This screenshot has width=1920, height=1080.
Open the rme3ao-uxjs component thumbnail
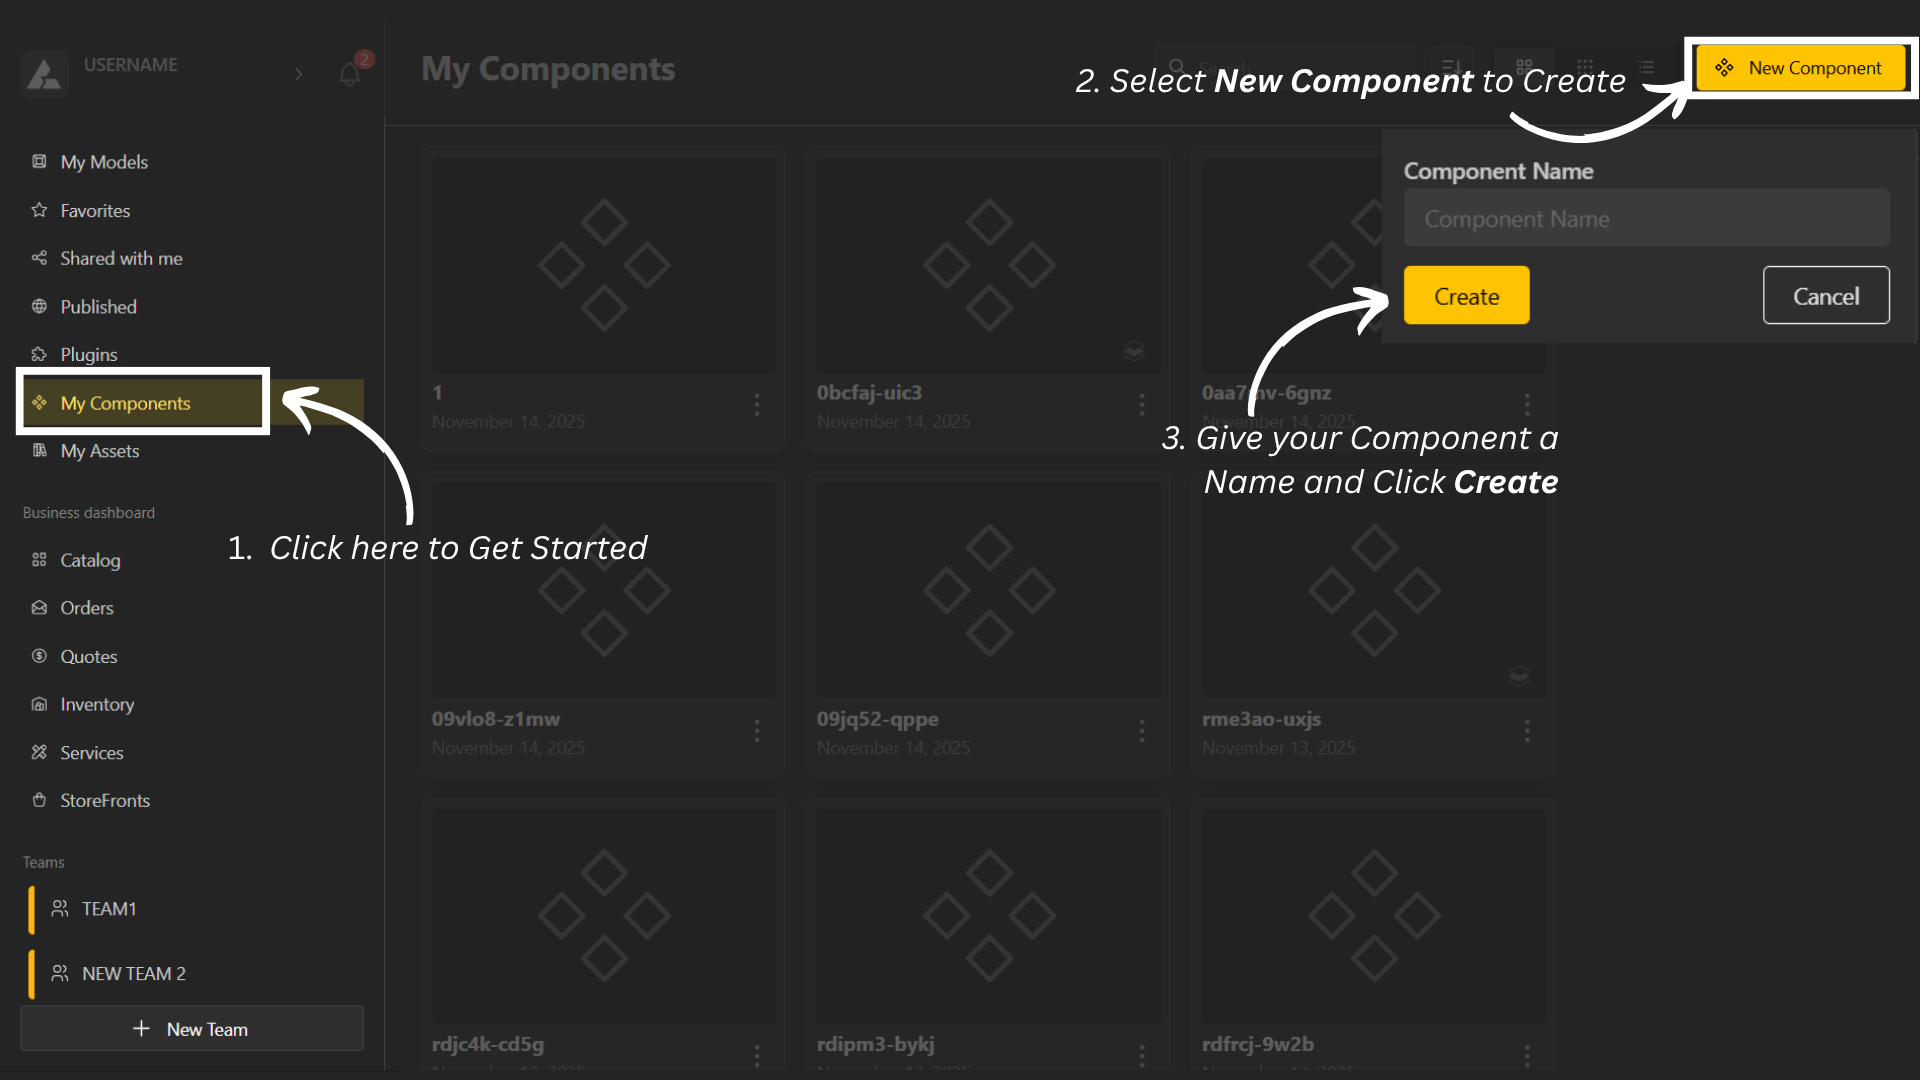coord(1373,590)
